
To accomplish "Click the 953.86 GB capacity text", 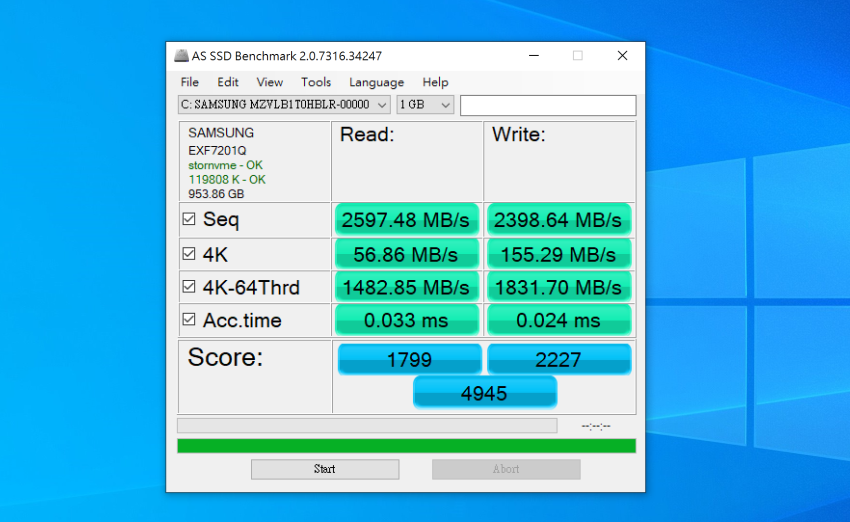I will [216, 194].
